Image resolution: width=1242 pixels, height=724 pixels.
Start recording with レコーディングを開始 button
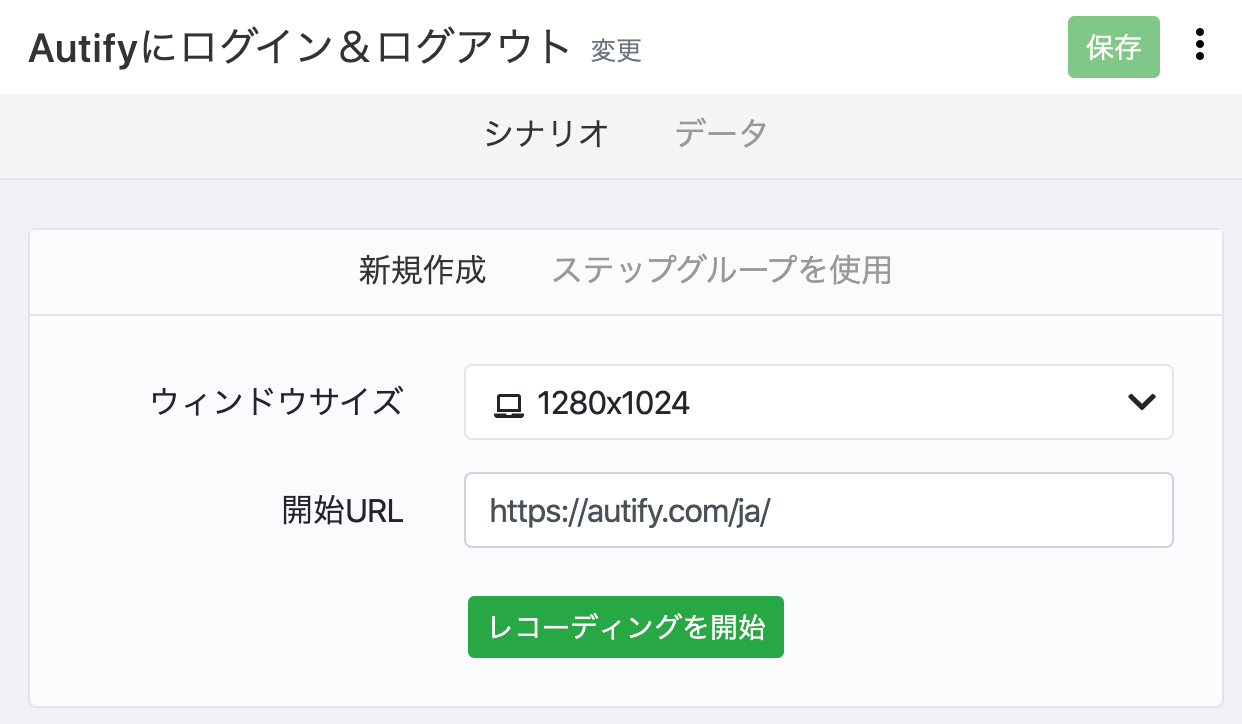pos(625,627)
